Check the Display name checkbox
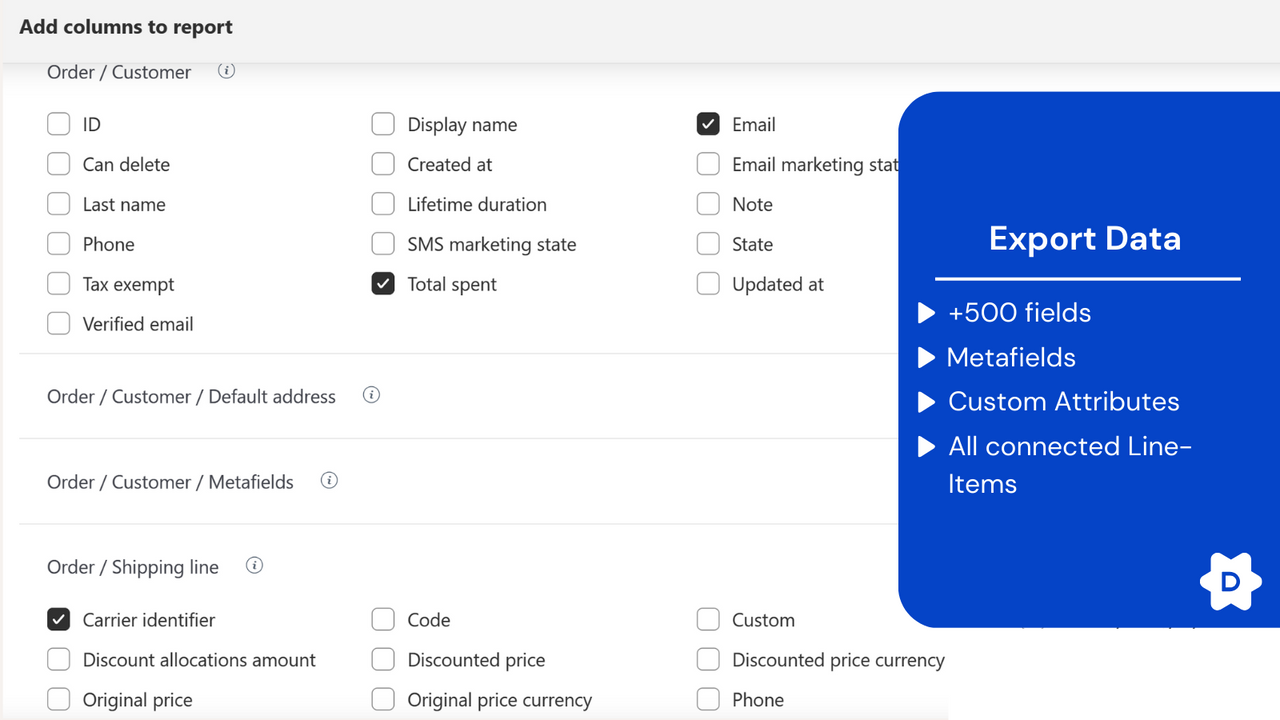Viewport: 1280px width, 720px height. coord(383,124)
